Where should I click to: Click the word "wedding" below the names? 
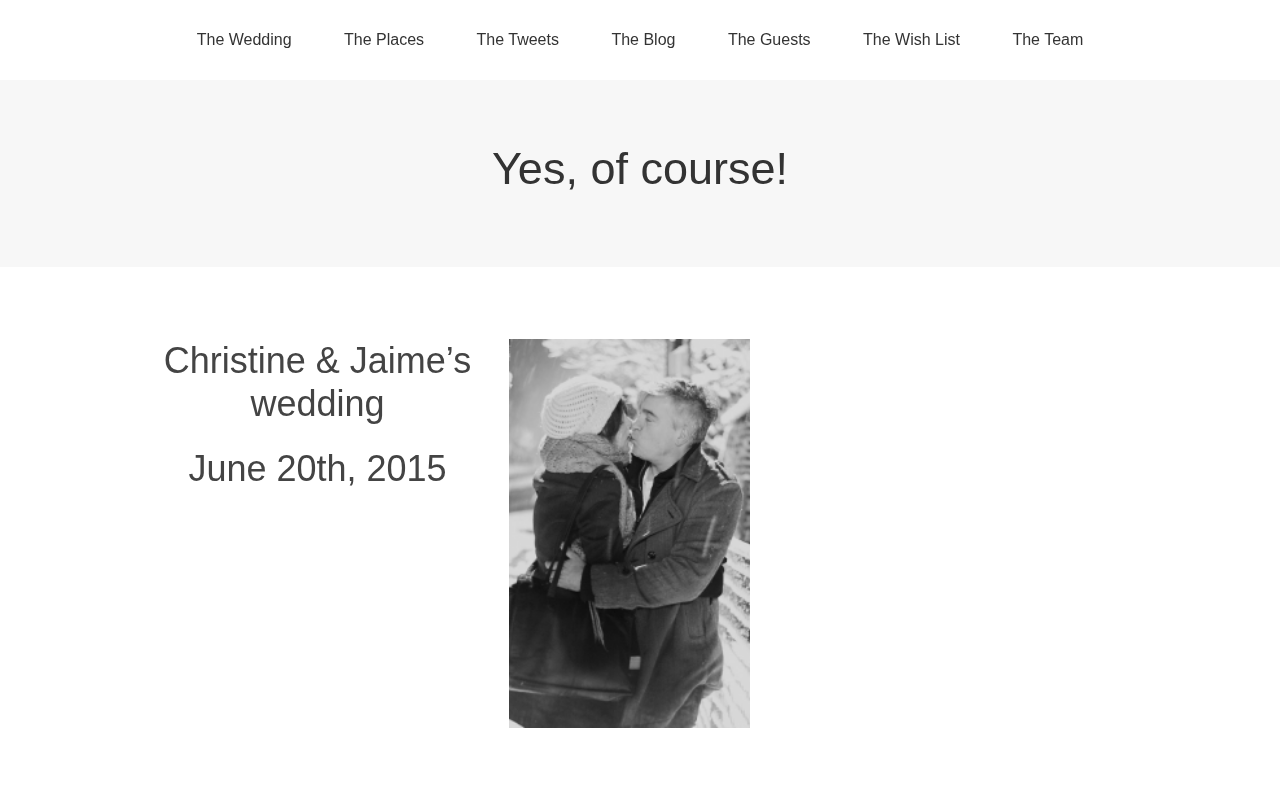(317, 404)
